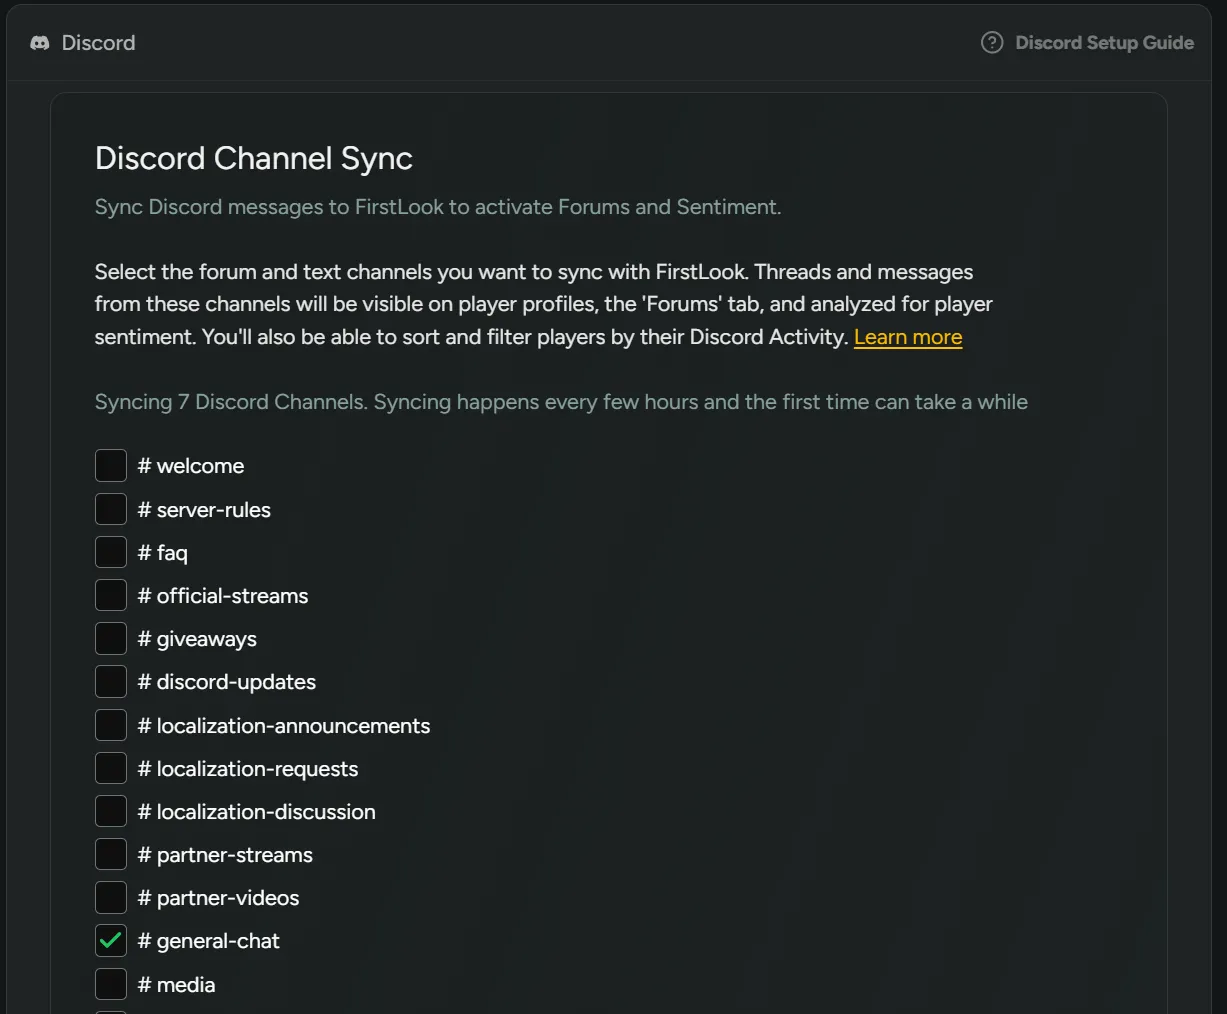
Task: Uncheck the general-chat channel checkbox
Action: pyautogui.click(x=111, y=940)
